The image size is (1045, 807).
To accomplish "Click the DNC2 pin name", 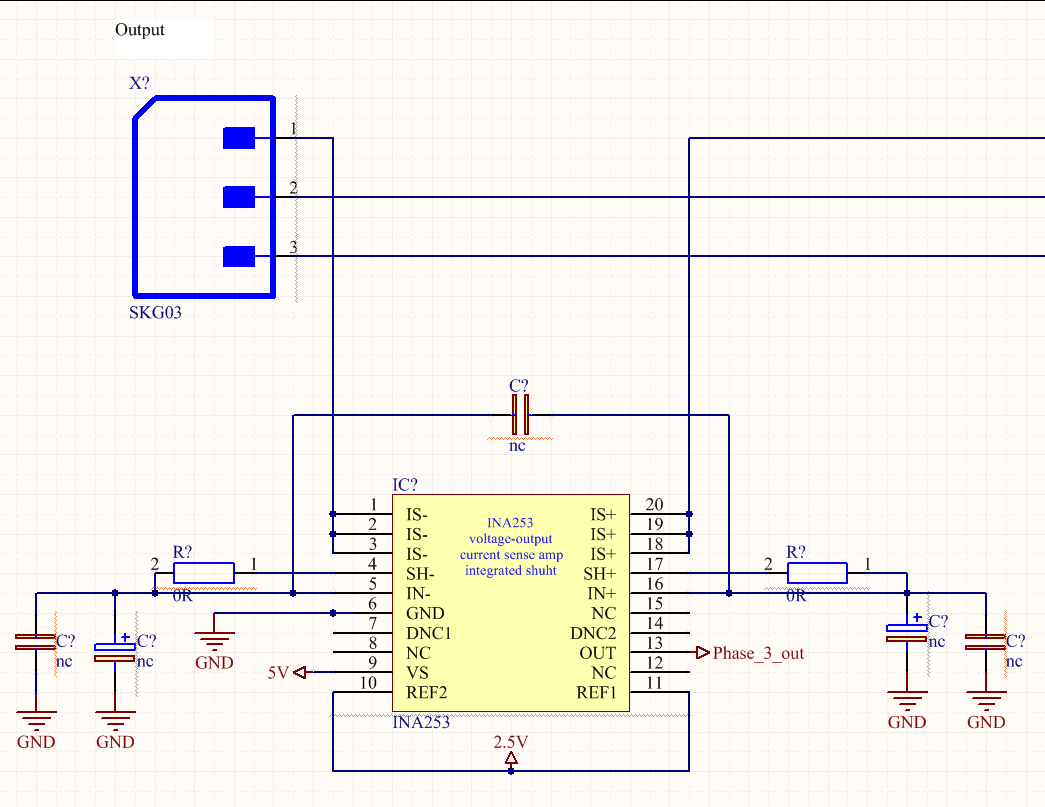I will coord(593,633).
